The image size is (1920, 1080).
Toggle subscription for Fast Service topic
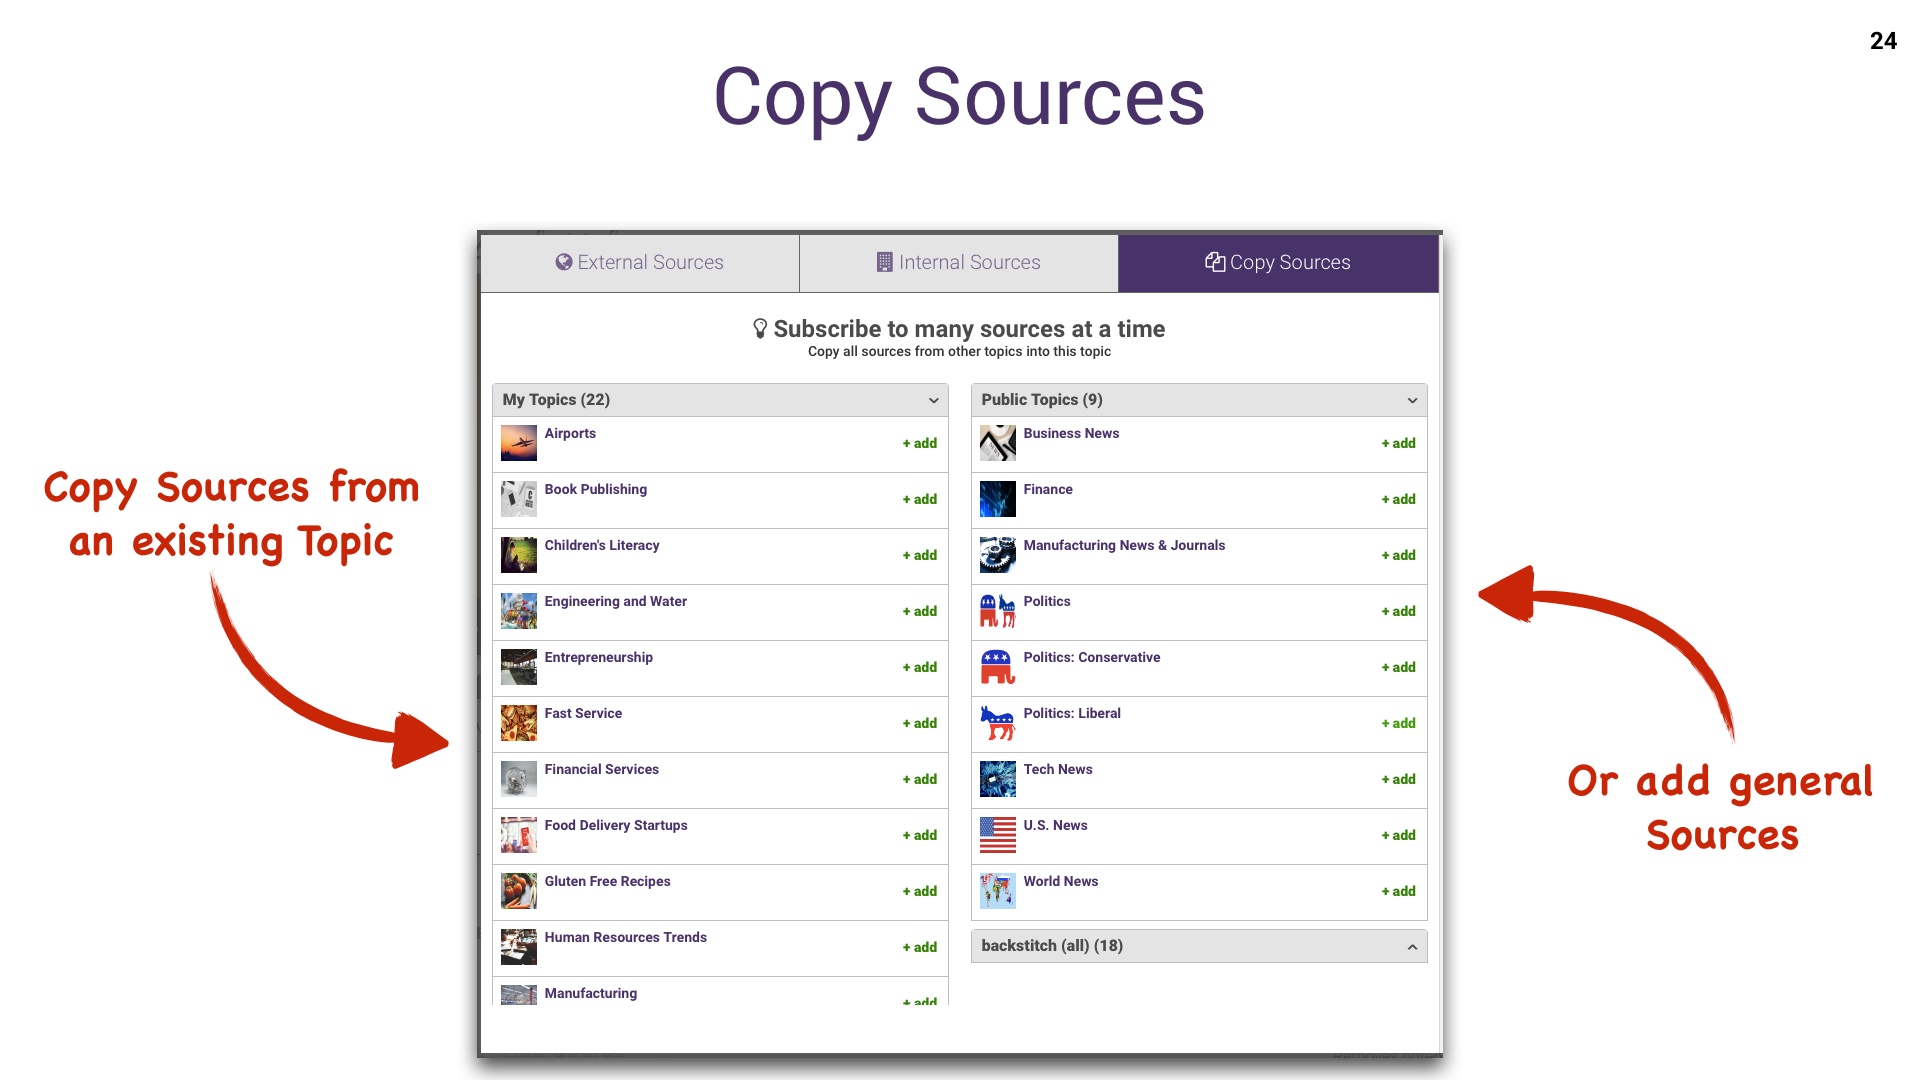point(918,723)
